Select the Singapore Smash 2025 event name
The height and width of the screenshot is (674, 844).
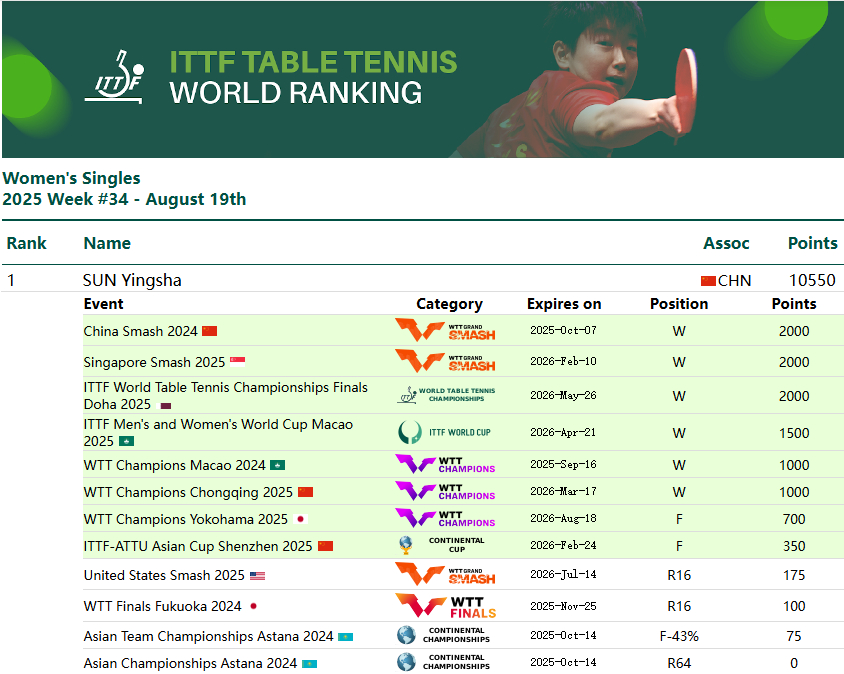pyautogui.click(x=154, y=362)
